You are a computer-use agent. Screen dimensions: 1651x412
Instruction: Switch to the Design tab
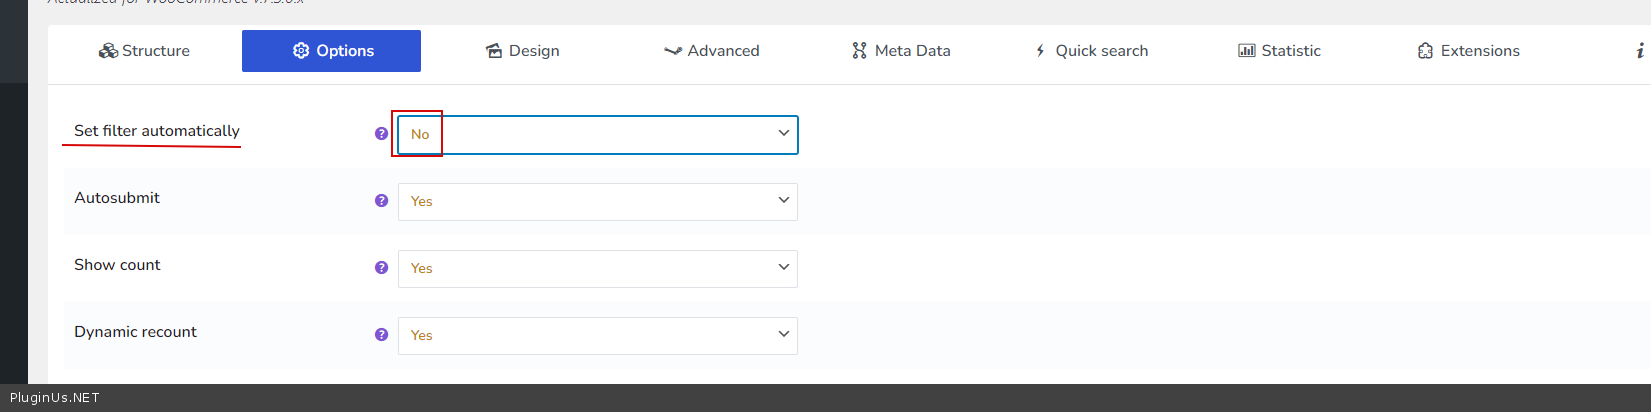522,51
